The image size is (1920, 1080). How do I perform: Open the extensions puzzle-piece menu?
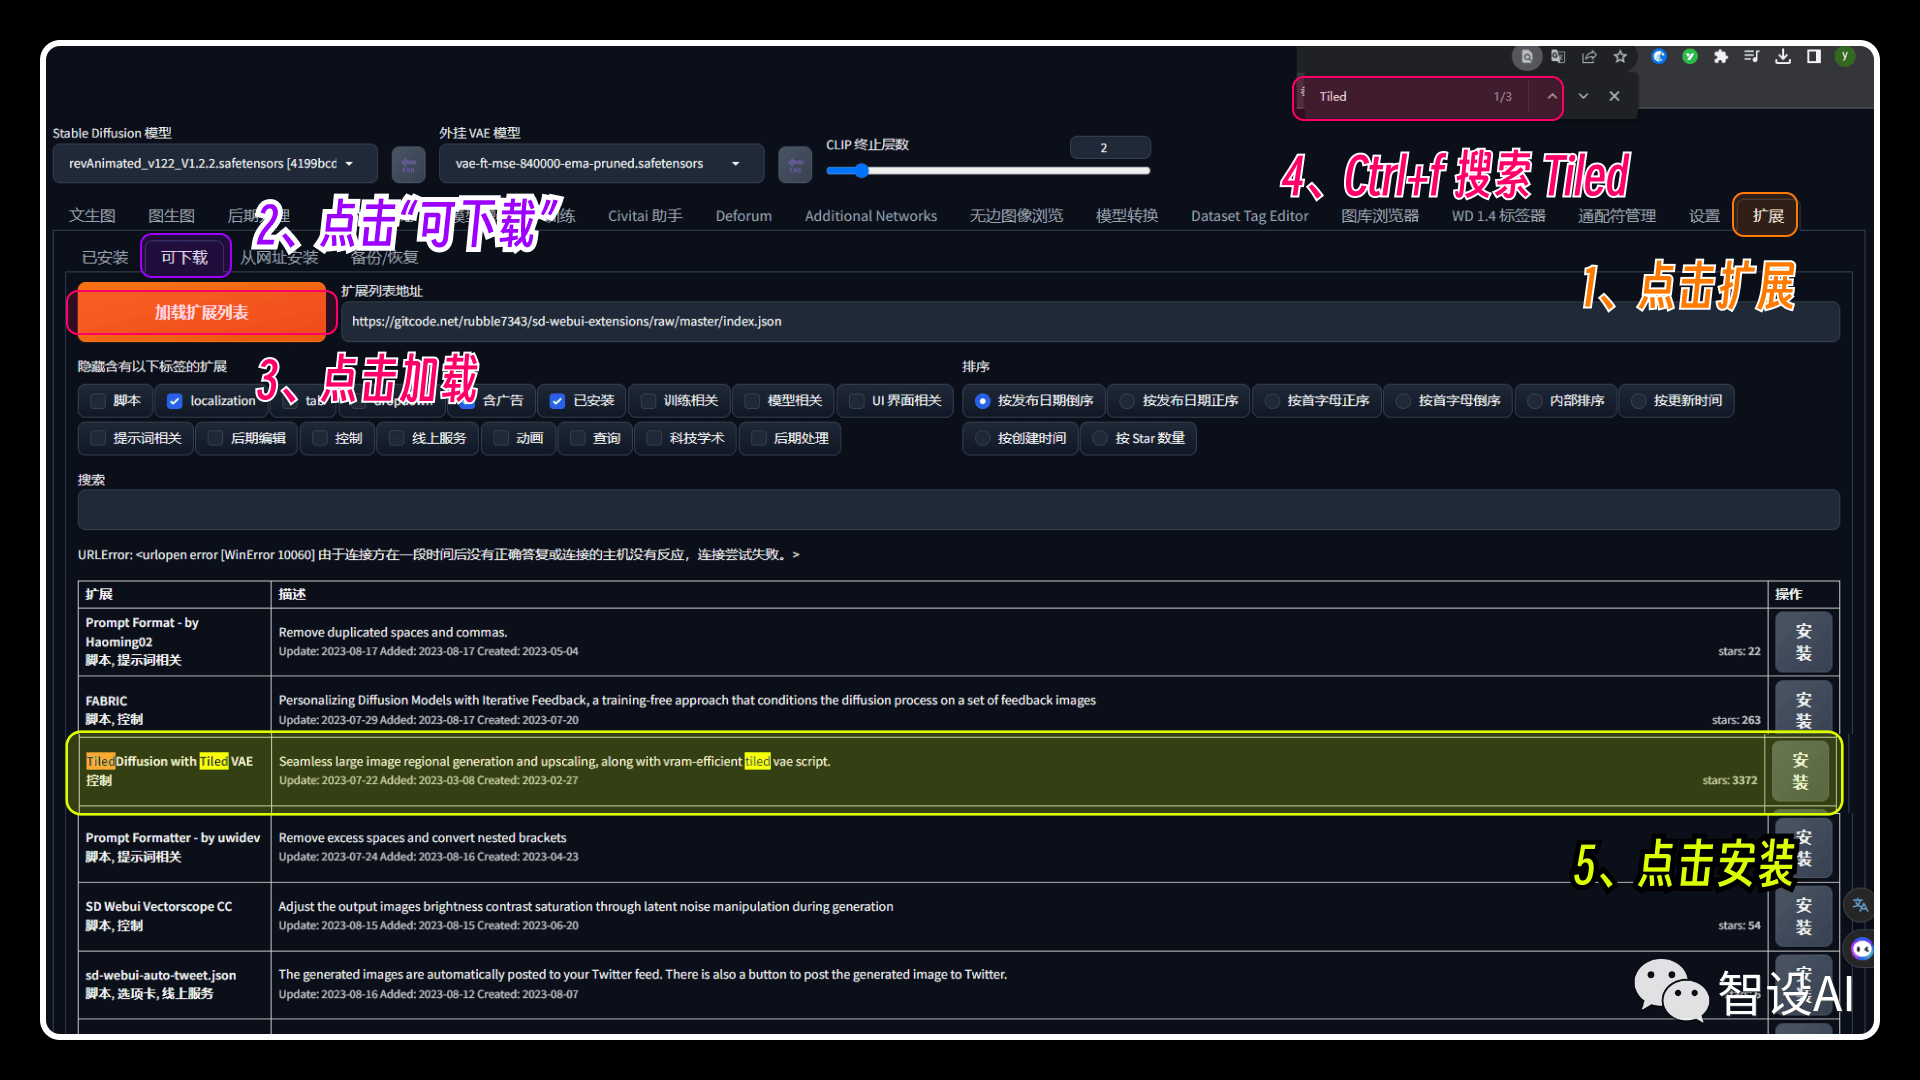(1721, 57)
